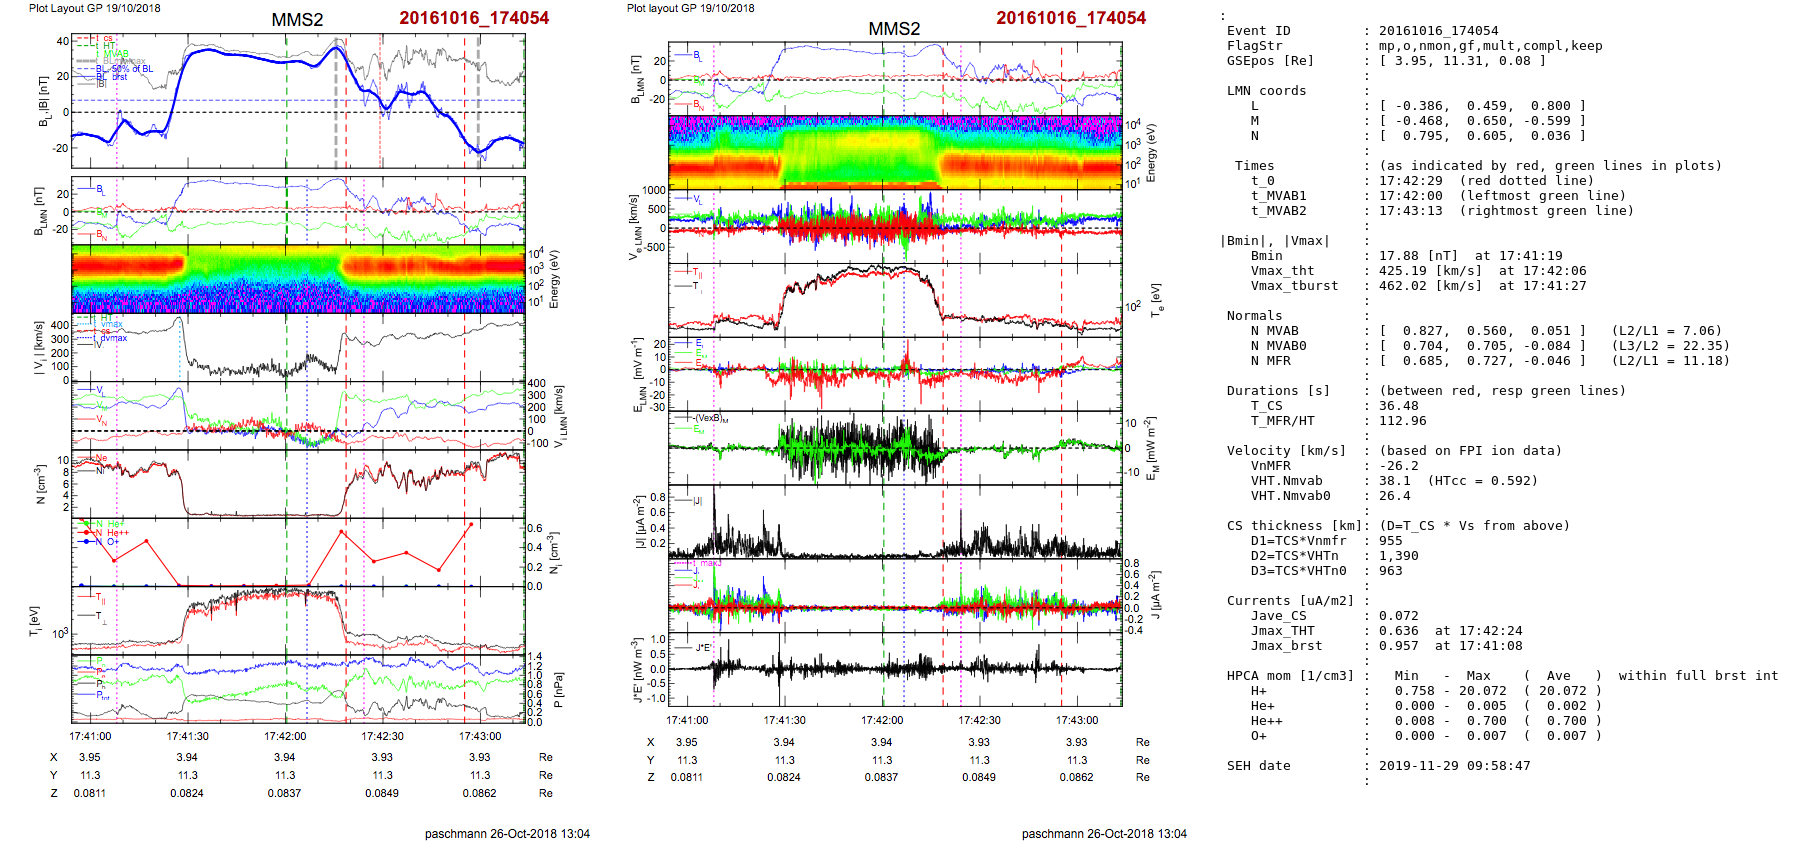Click the 17:43:00 time tick on right plot
Screen dimensions: 1804x841
tap(1077, 720)
